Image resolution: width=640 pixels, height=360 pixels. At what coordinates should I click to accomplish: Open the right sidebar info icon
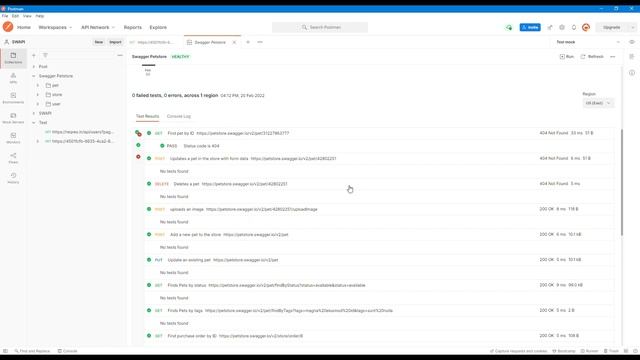click(632, 73)
